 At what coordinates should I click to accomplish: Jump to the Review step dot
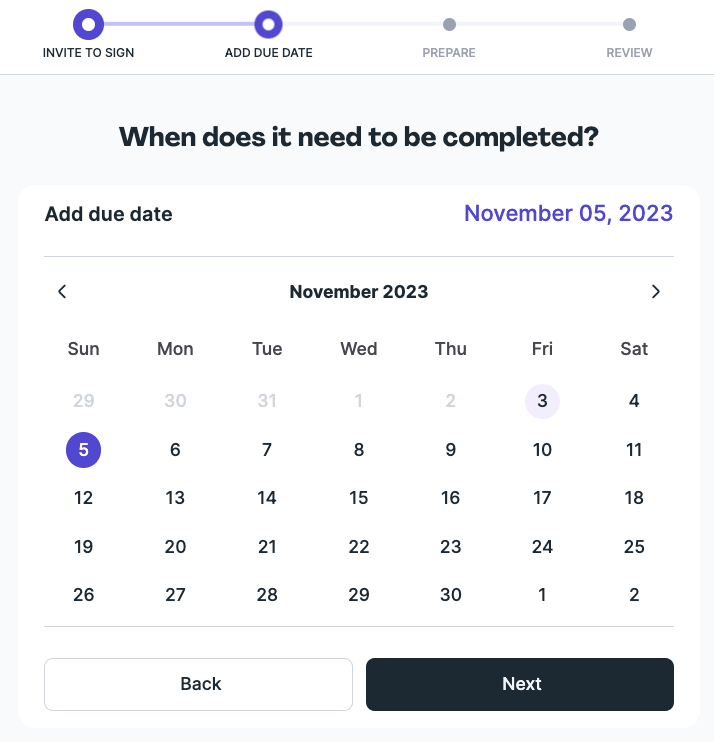[x=629, y=24]
